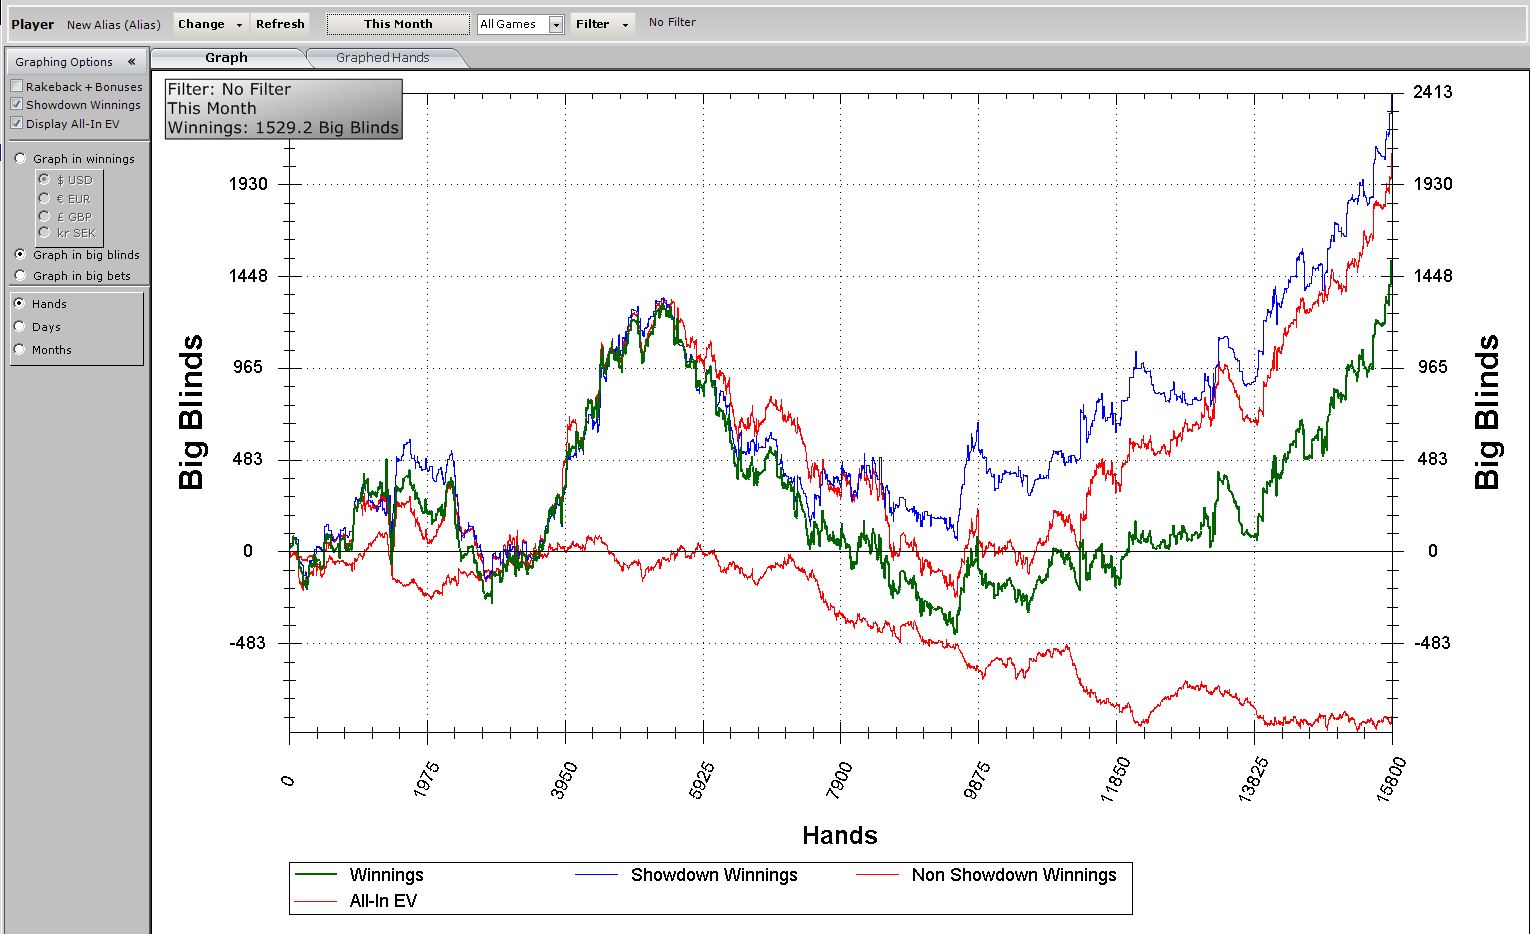The height and width of the screenshot is (934, 1530).
Task: Open the Filter dropdown menu
Action: click(x=602, y=24)
